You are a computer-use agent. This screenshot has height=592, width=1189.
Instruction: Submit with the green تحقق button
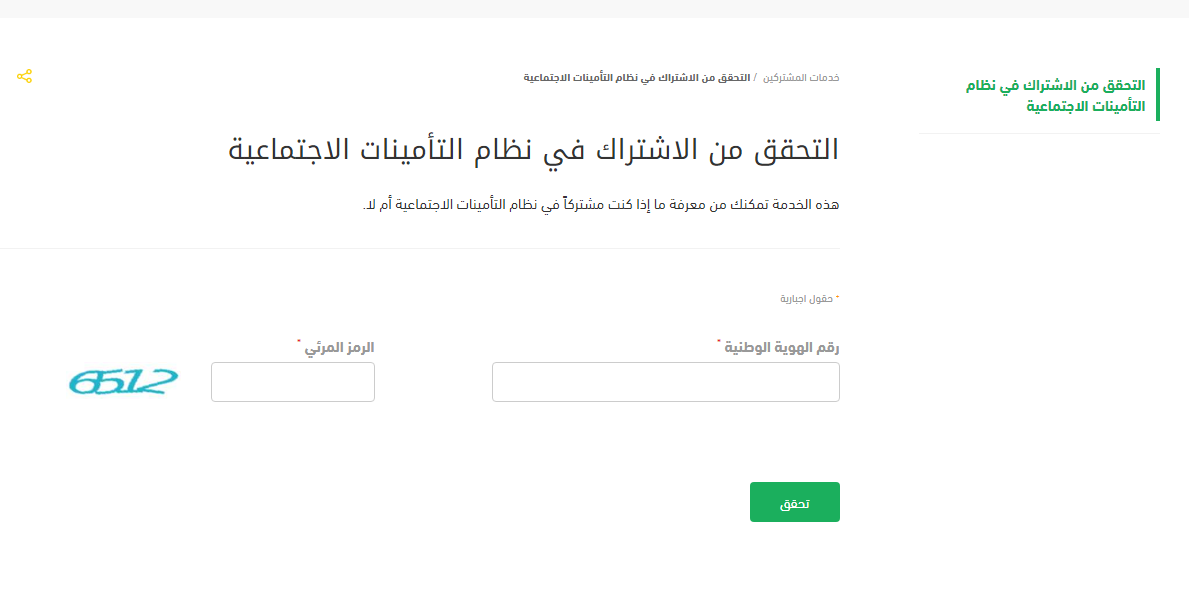click(x=795, y=502)
